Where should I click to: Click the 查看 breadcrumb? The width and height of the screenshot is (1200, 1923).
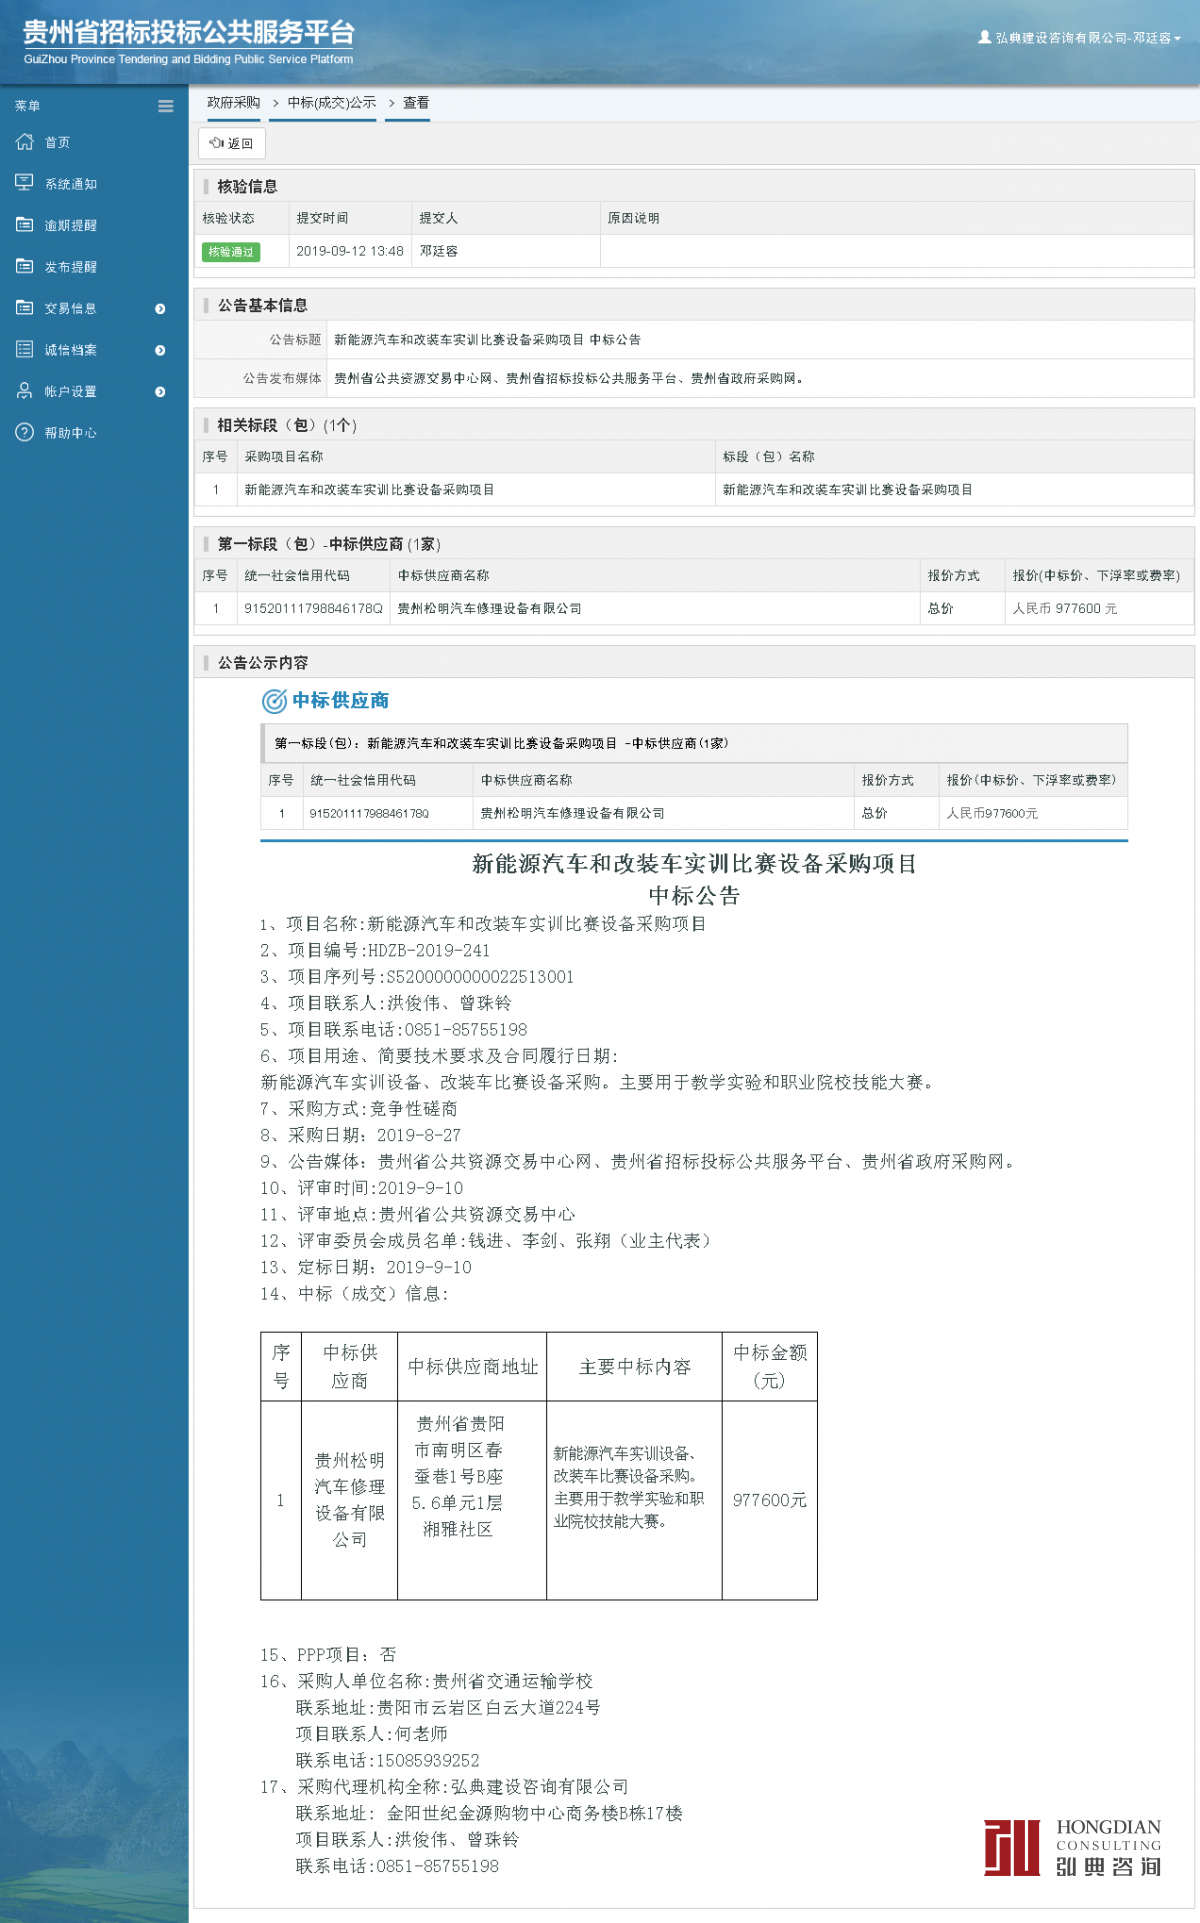tap(416, 103)
